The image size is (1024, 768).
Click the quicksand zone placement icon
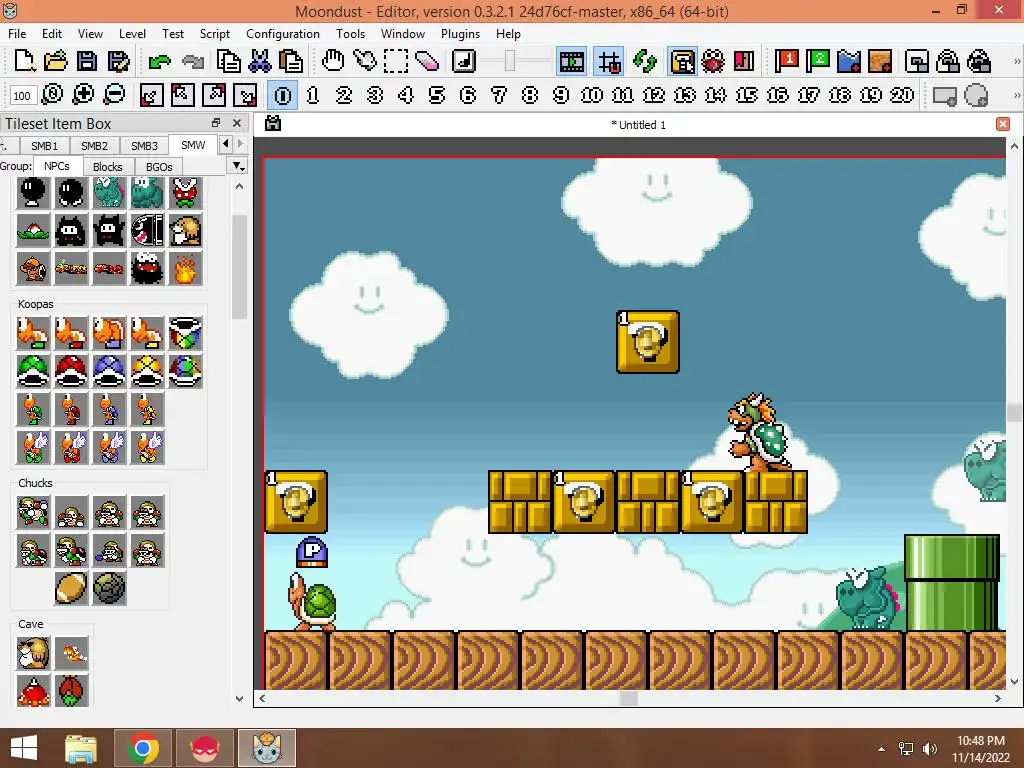880,61
